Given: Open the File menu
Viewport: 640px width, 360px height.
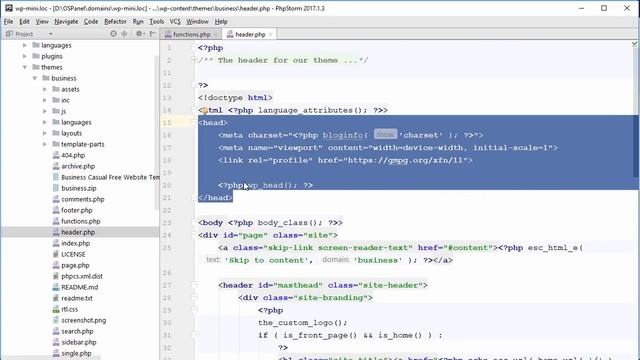Looking at the screenshot, I should (8, 22).
